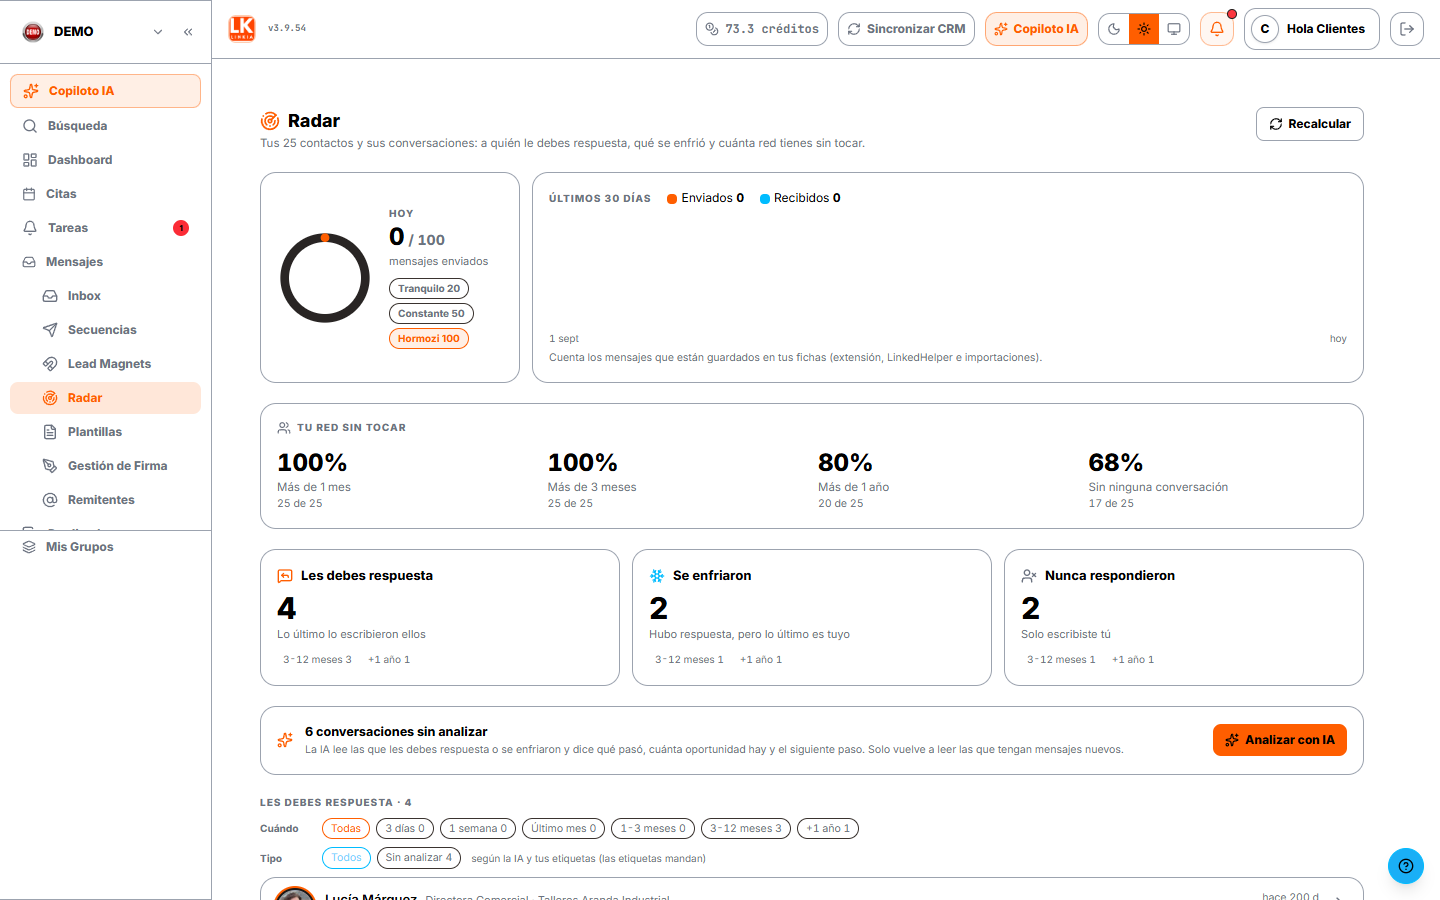Open the Les debes respuesta card

point(440,617)
